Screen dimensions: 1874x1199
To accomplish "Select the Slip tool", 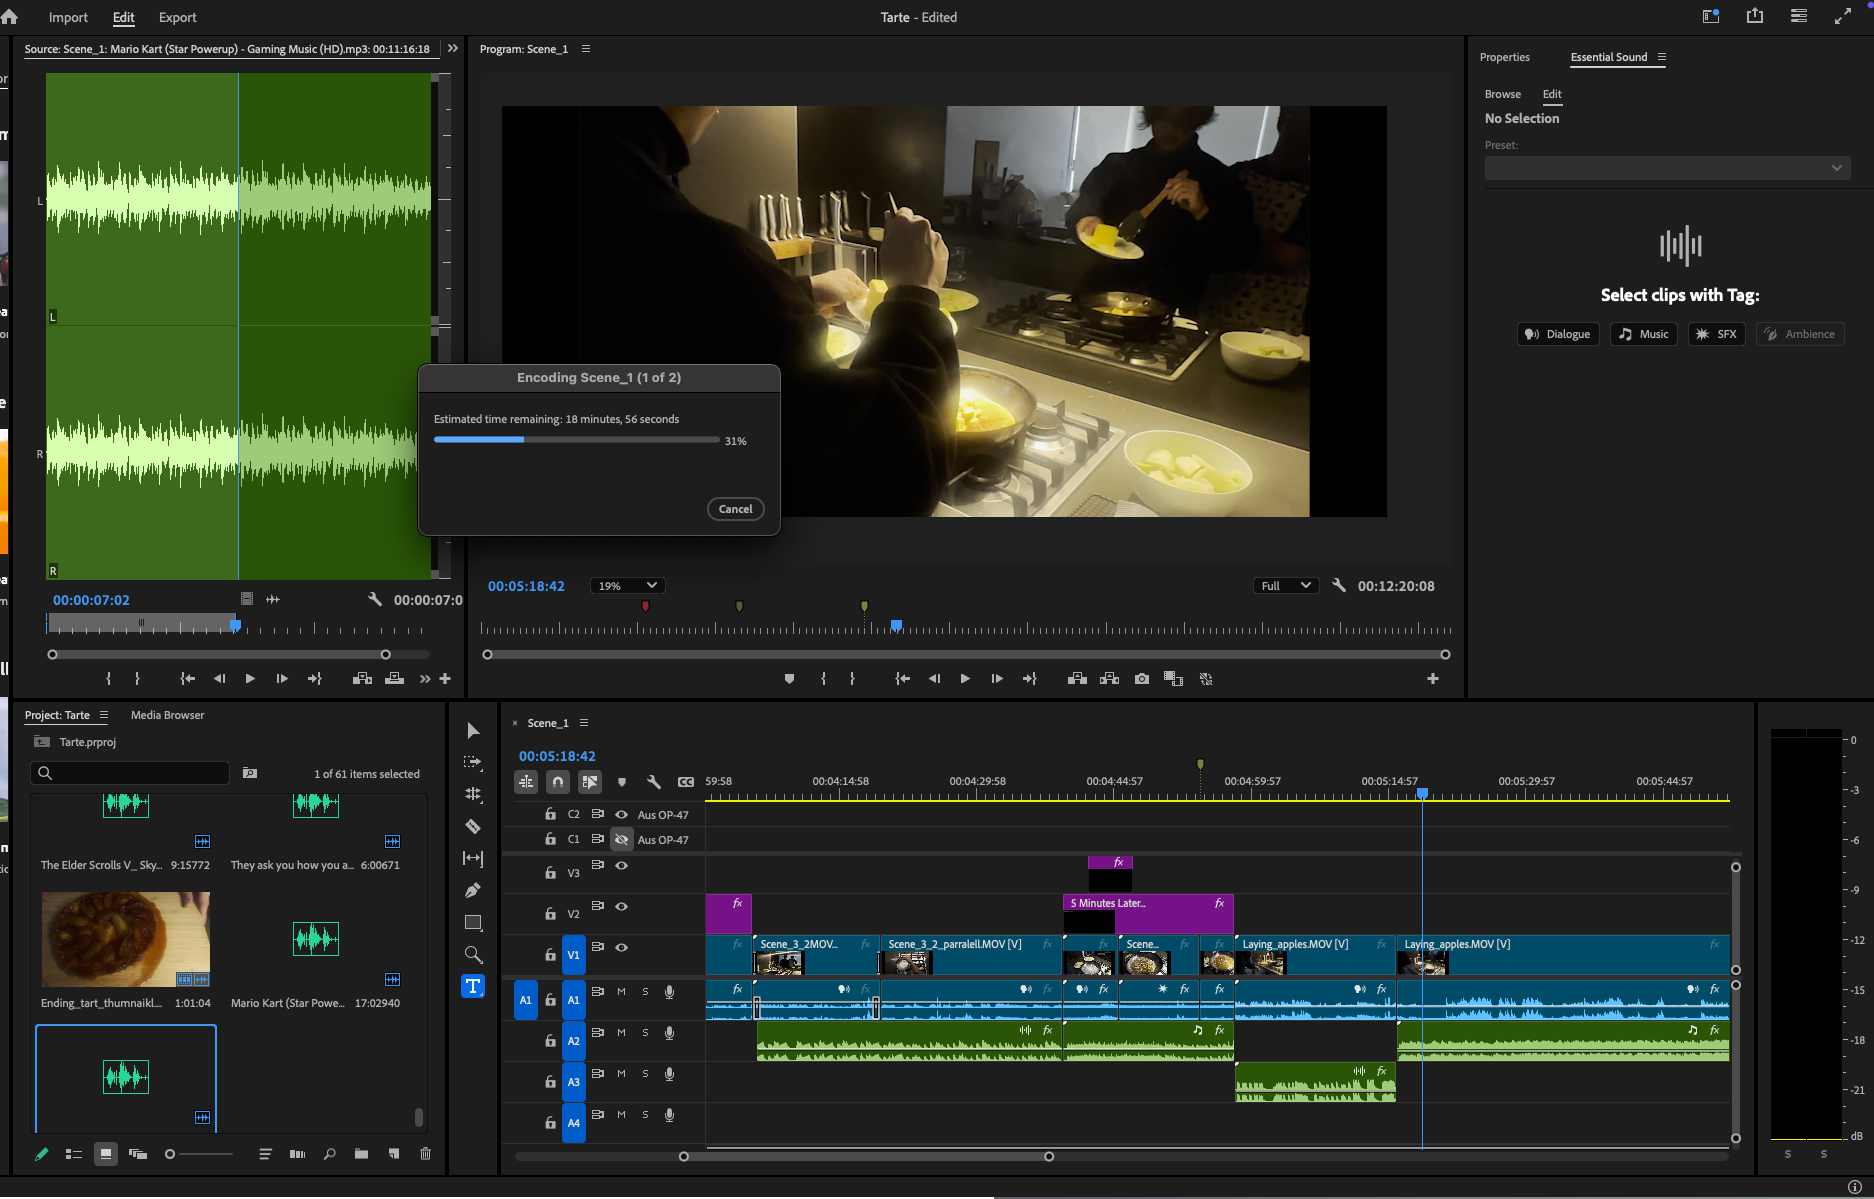I will click(473, 858).
